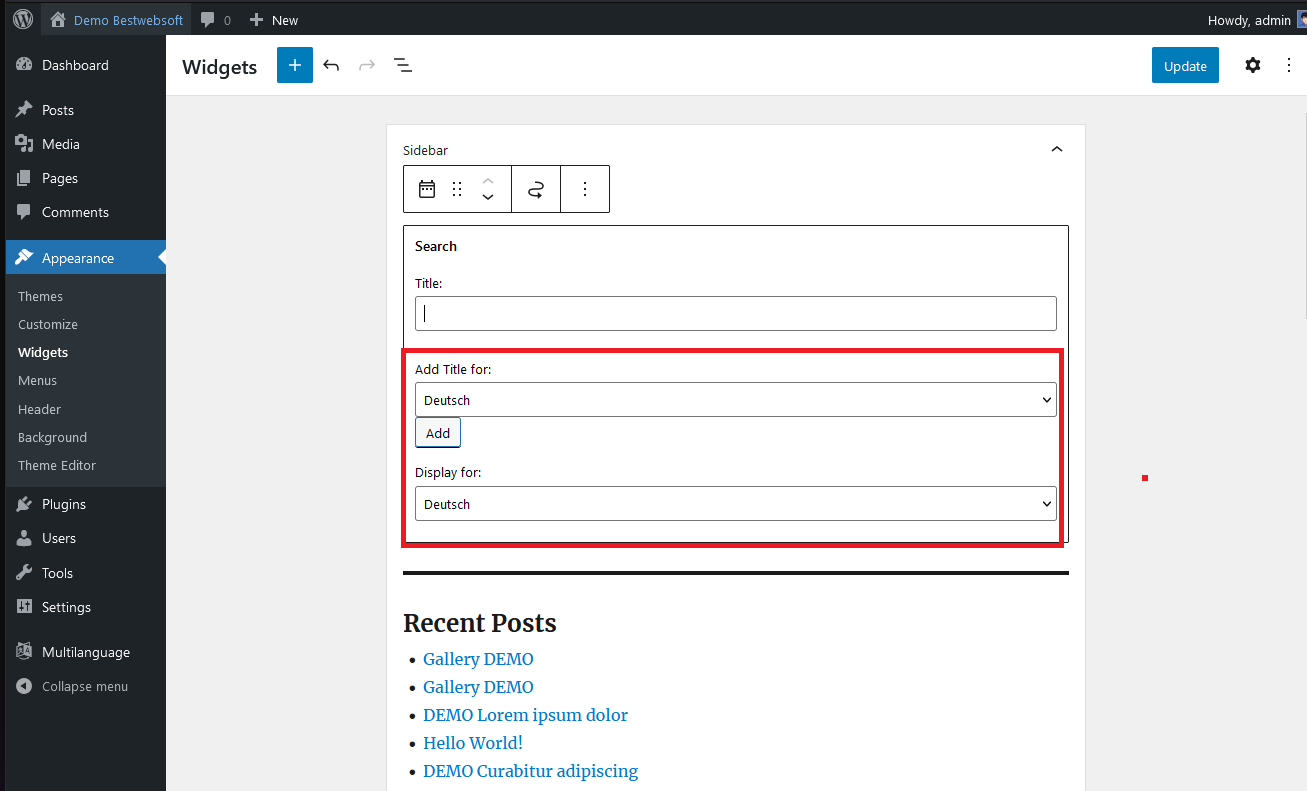
Task: Click the blue add block plus button
Action: [295, 65]
